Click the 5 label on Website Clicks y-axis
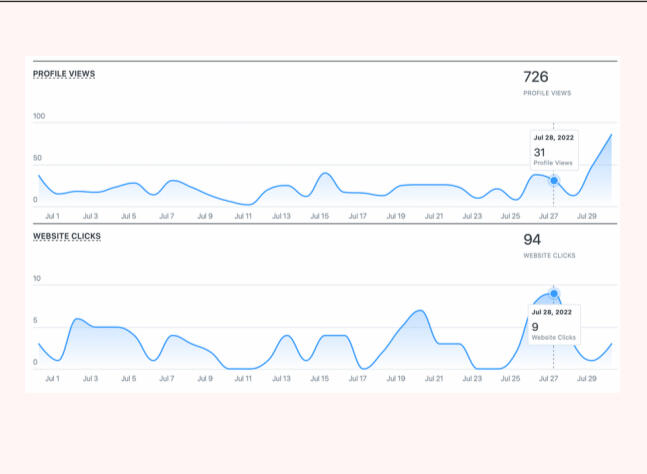The width and height of the screenshot is (647, 474). coord(36,321)
